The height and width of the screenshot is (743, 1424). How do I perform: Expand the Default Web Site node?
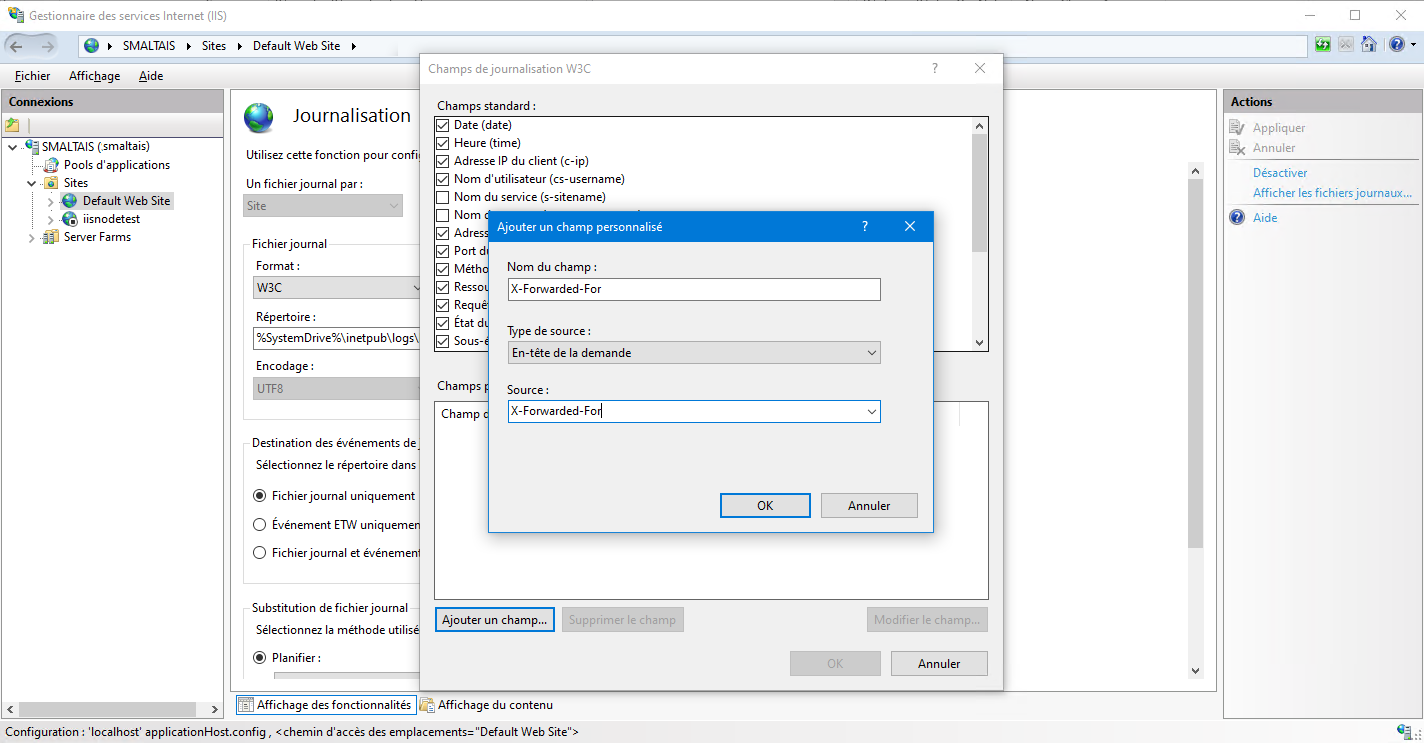pos(51,201)
